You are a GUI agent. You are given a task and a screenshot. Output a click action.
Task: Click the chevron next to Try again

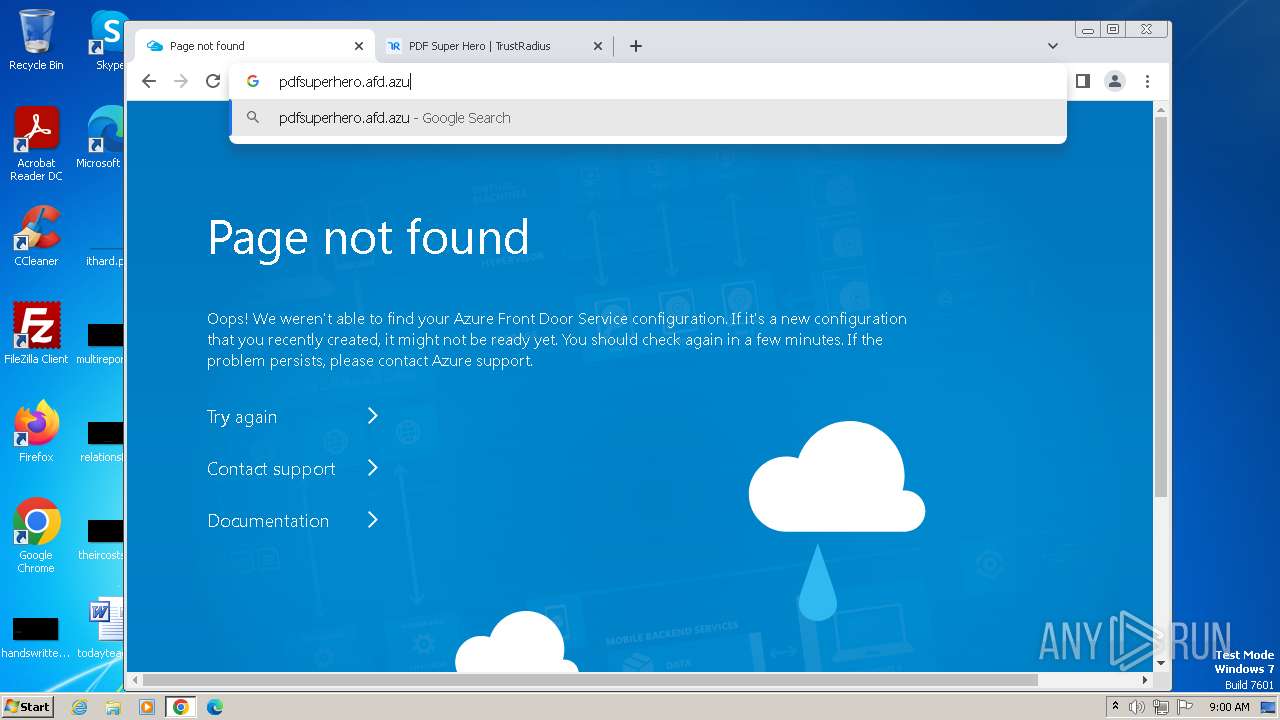(373, 416)
